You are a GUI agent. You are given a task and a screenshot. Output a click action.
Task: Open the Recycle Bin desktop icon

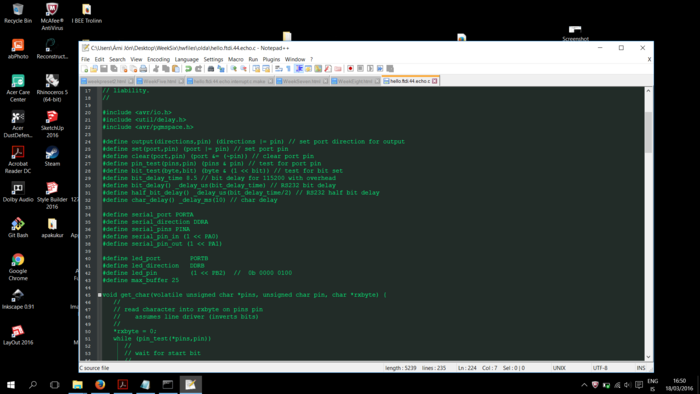tap(18, 13)
